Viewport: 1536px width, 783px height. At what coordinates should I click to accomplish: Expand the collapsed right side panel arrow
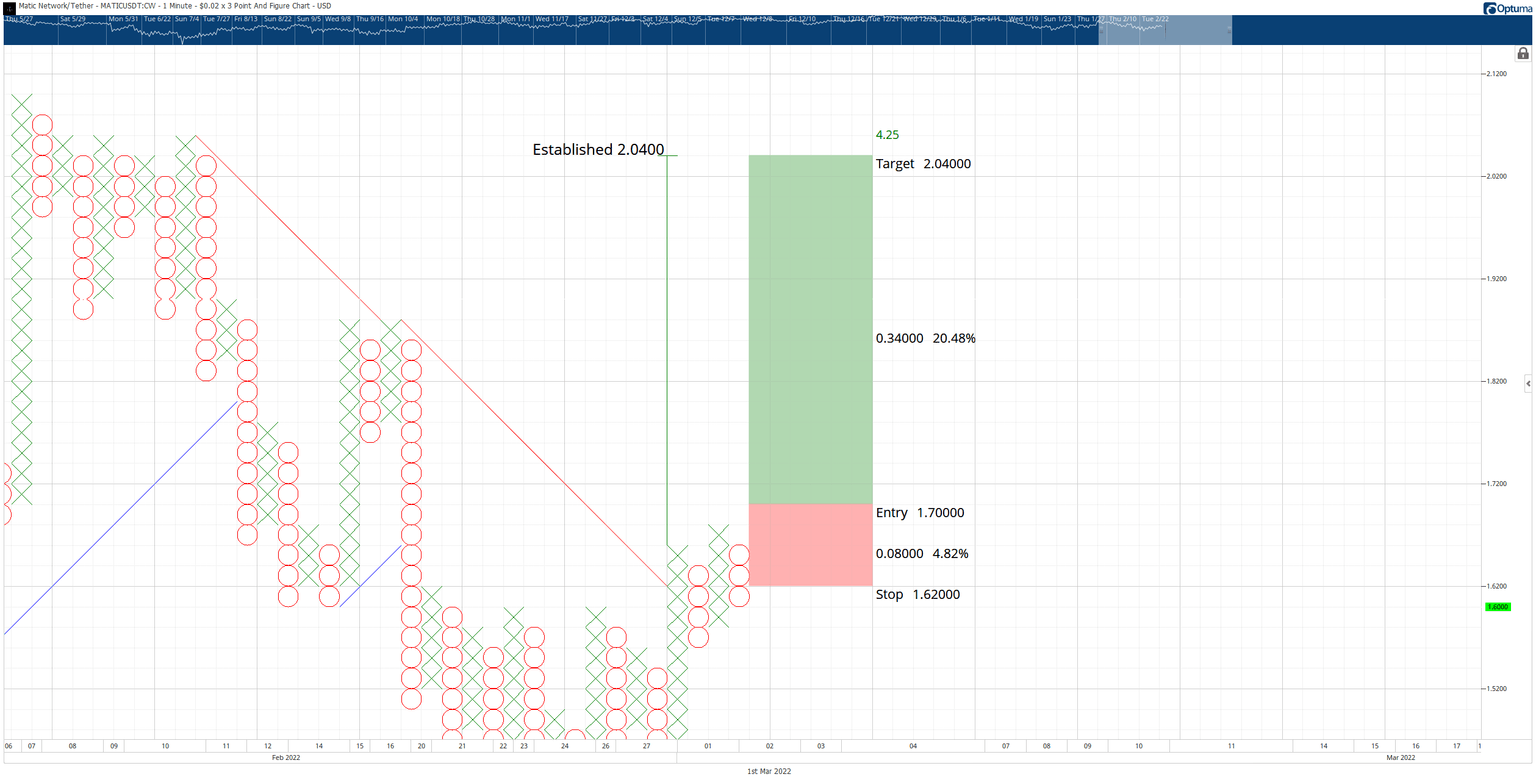pyautogui.click(x=1528, y=383)
